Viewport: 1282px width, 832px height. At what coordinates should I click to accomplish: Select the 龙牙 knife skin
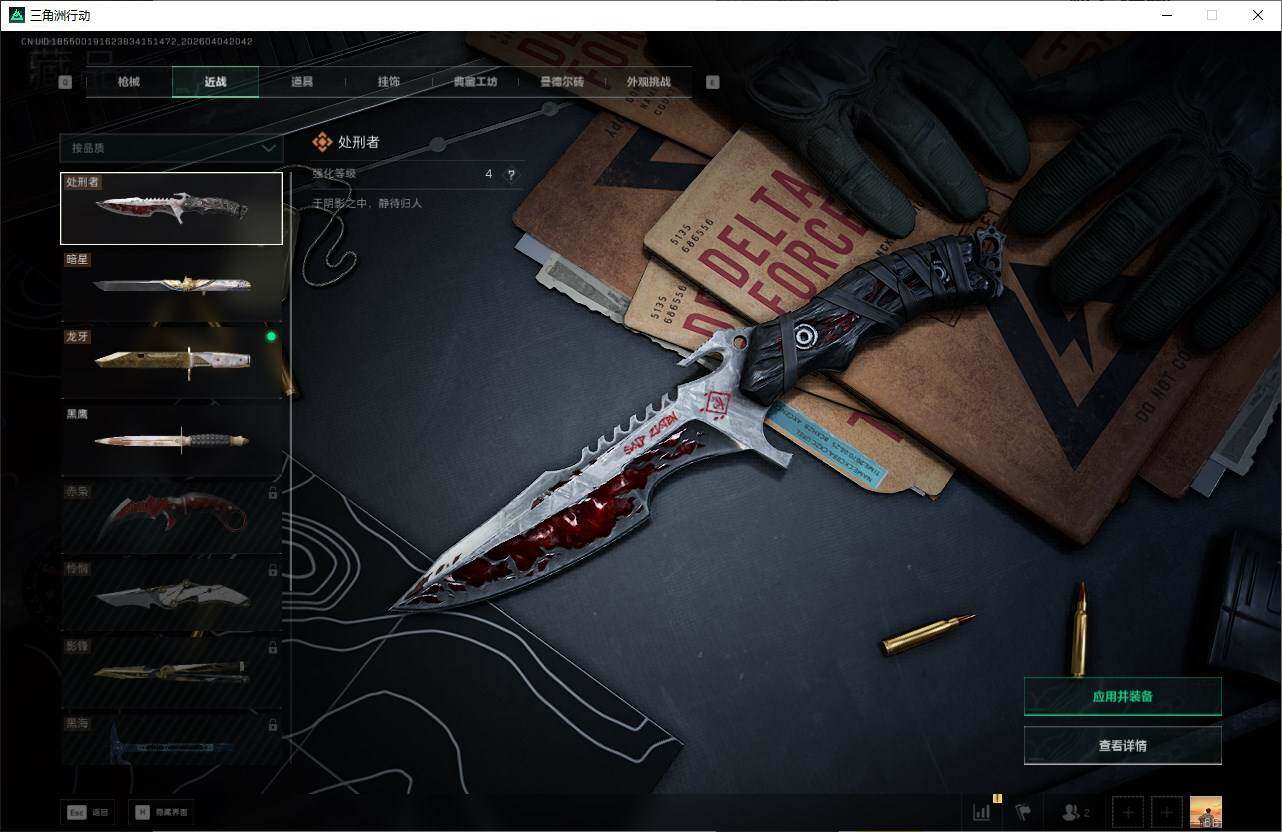click(171, 362)
